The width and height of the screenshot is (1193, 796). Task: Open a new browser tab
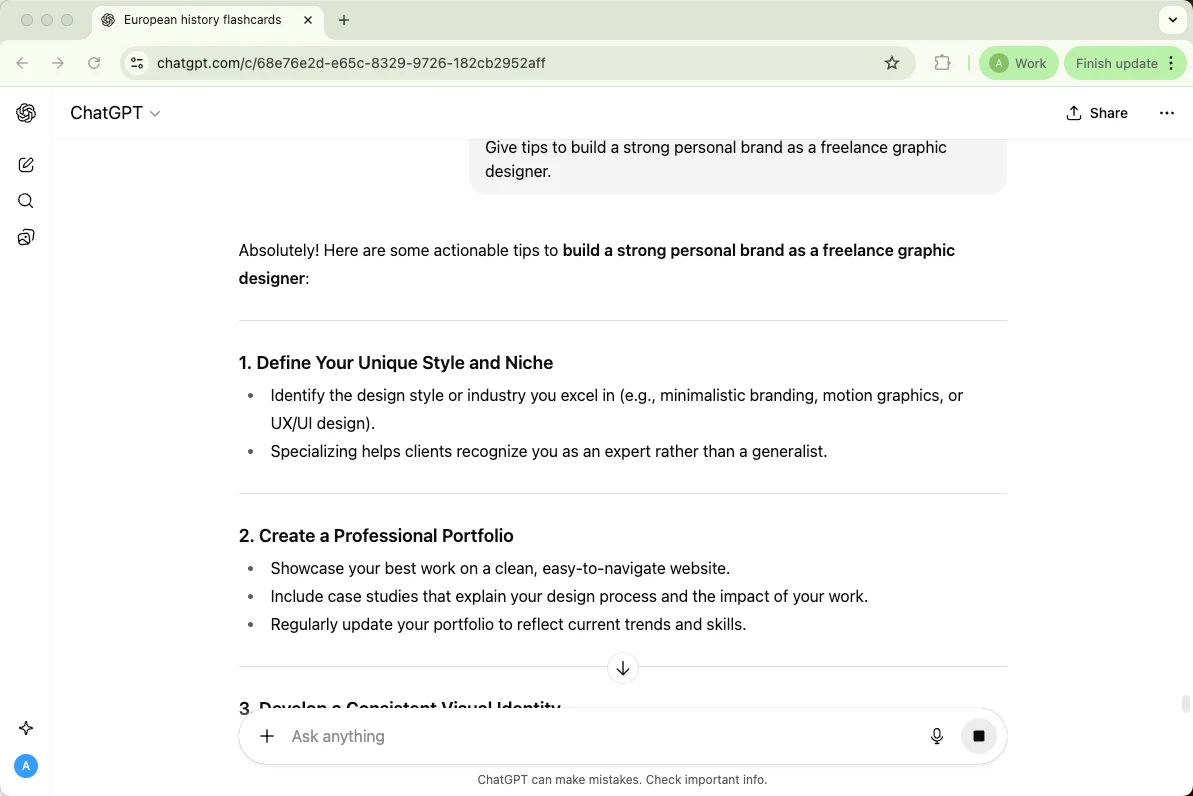344,20
